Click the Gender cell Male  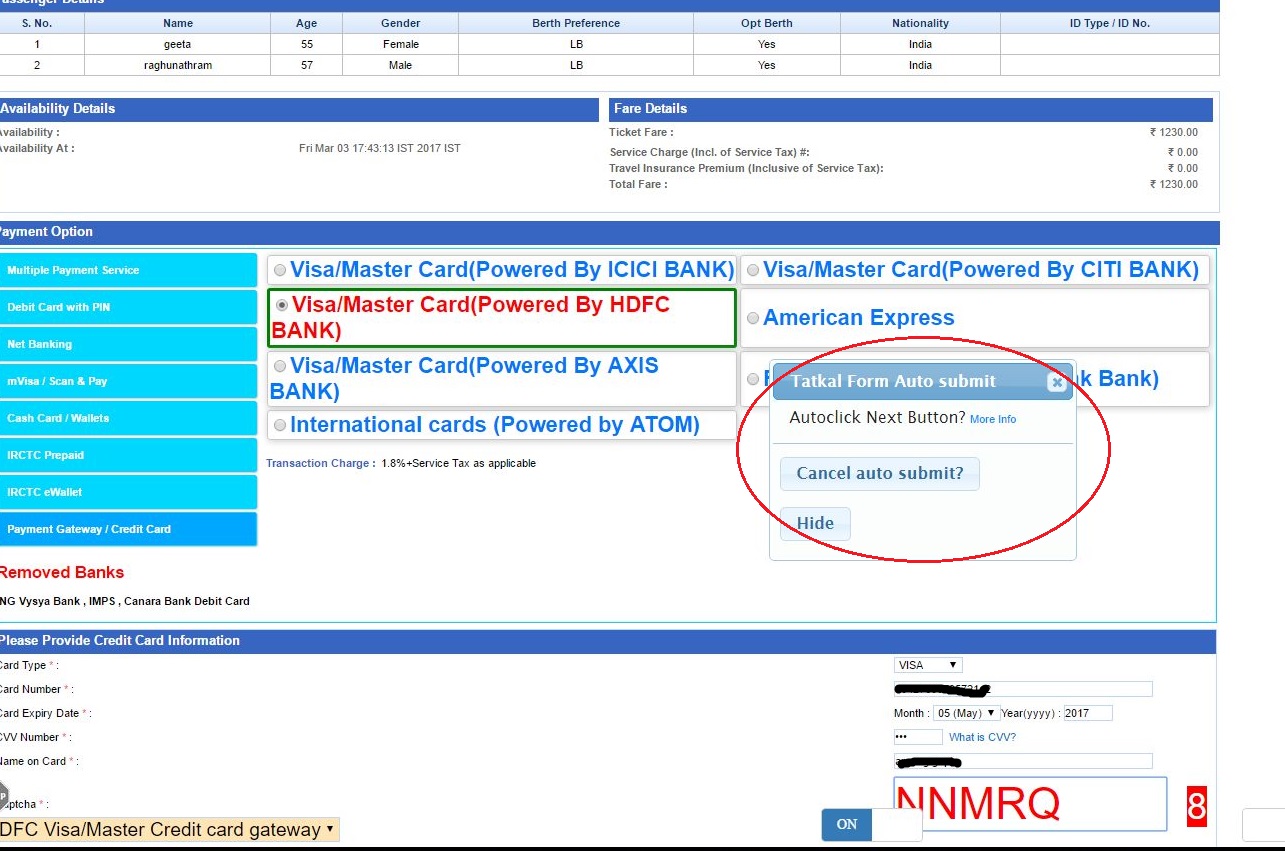[x=401, y=65]
